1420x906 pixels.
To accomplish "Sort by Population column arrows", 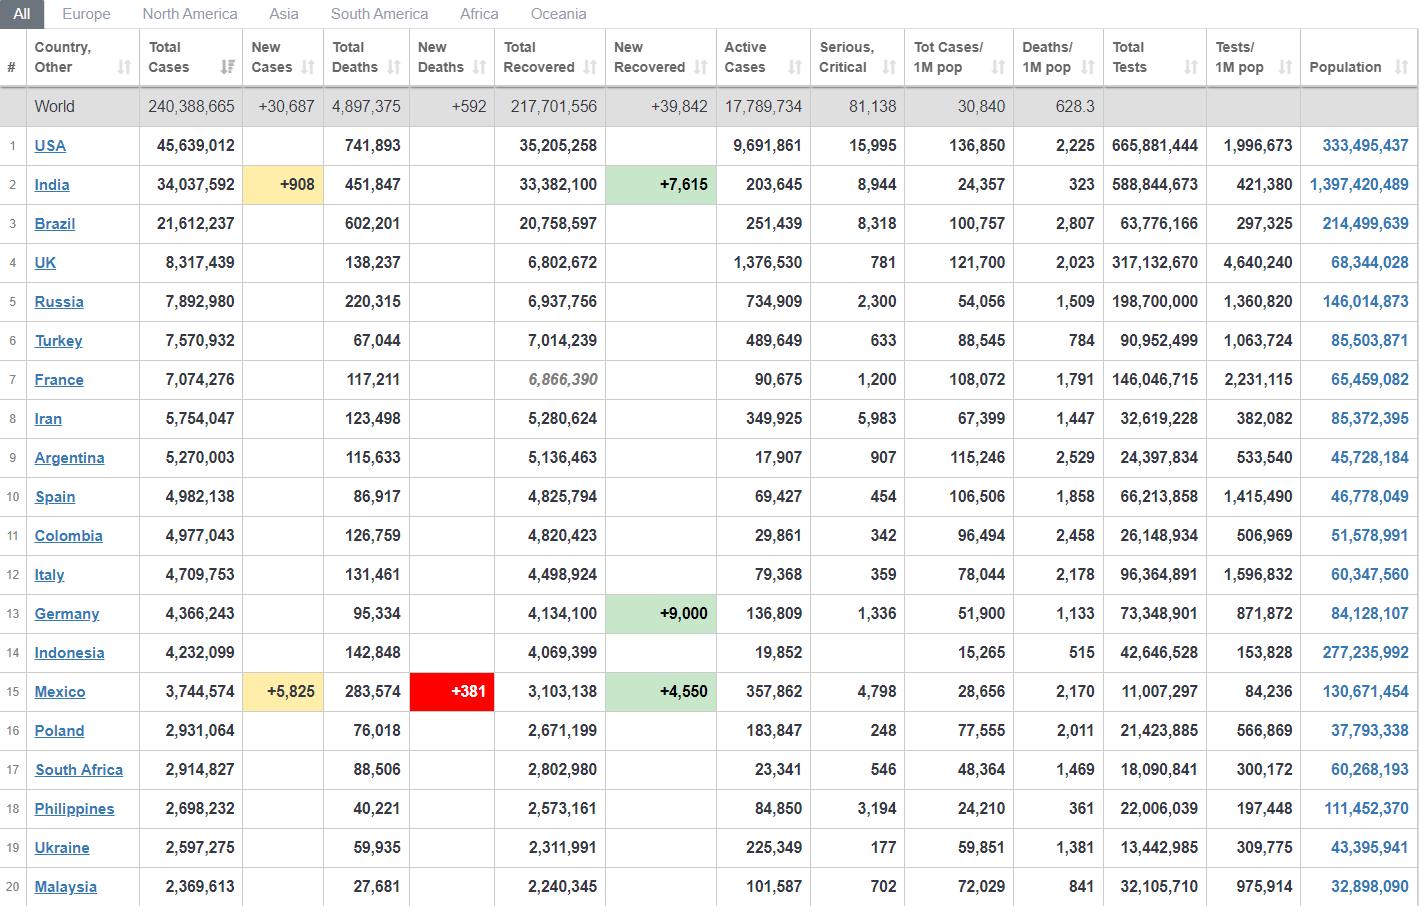I will (x=1401, y=67).
